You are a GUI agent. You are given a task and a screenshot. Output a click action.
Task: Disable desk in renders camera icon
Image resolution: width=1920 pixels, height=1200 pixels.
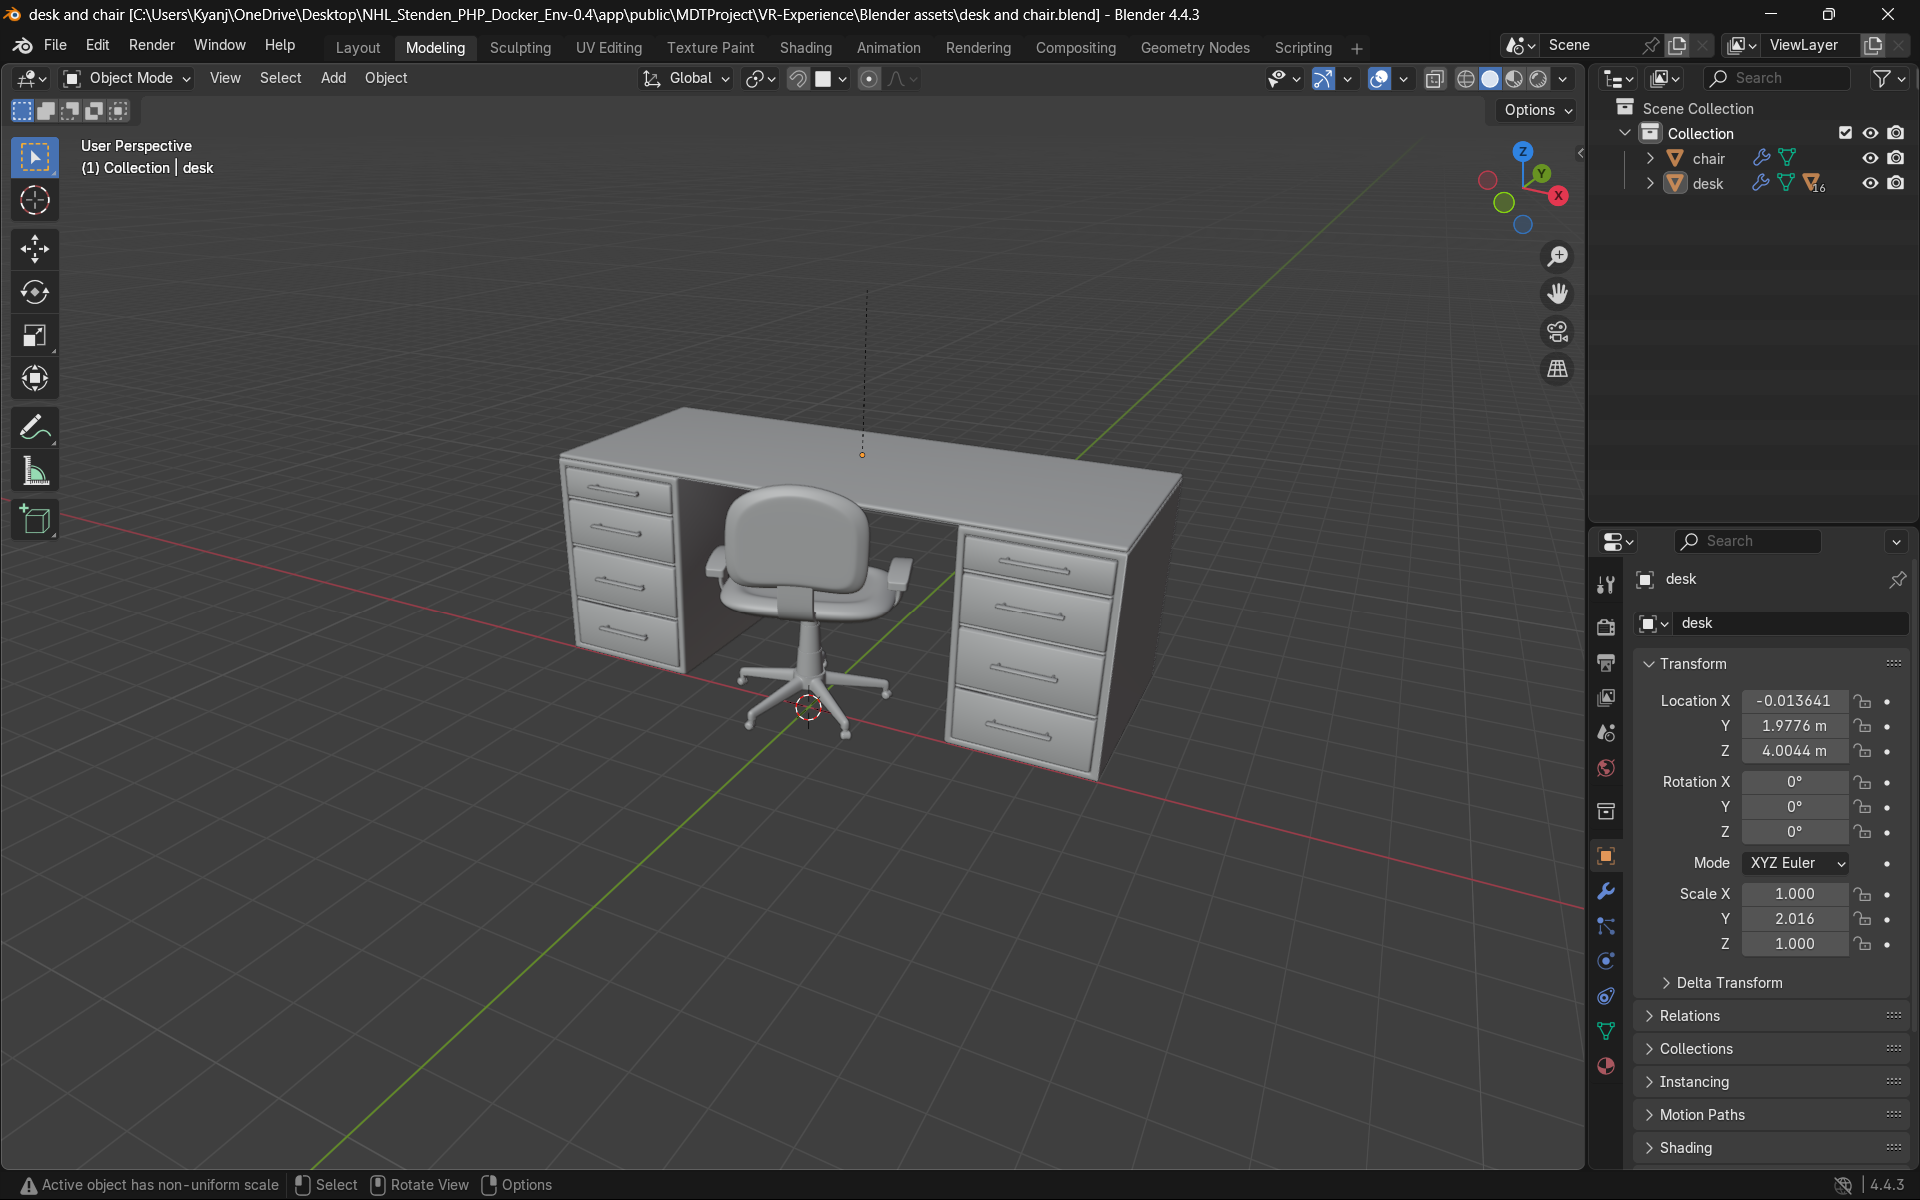[1895, 183]
